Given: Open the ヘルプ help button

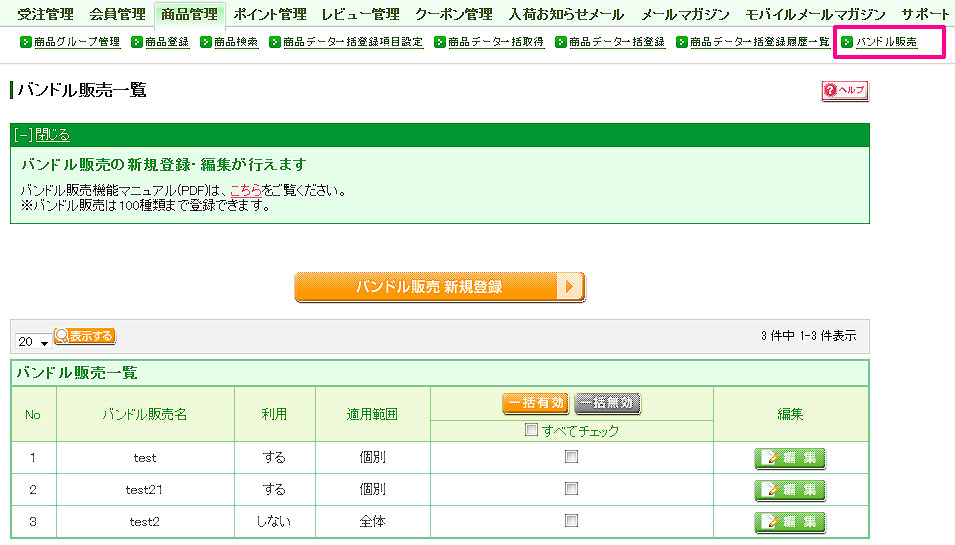Looking at the screenshot, I should (845, 91).
